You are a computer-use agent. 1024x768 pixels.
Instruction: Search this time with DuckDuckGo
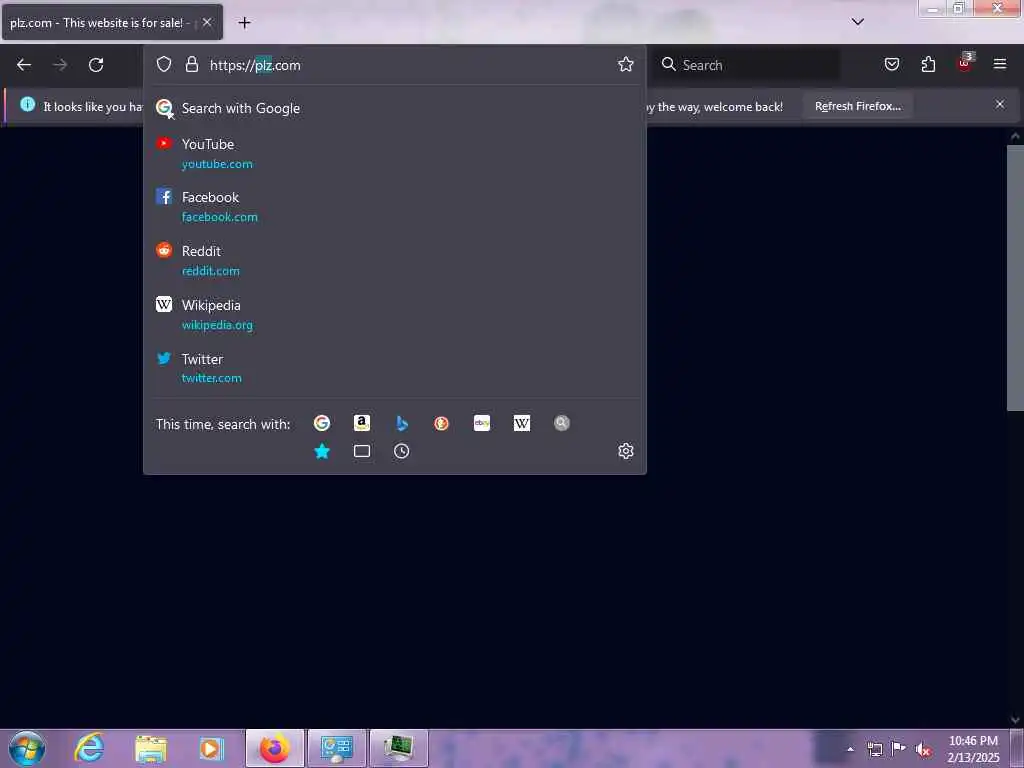tap(441, 423)
